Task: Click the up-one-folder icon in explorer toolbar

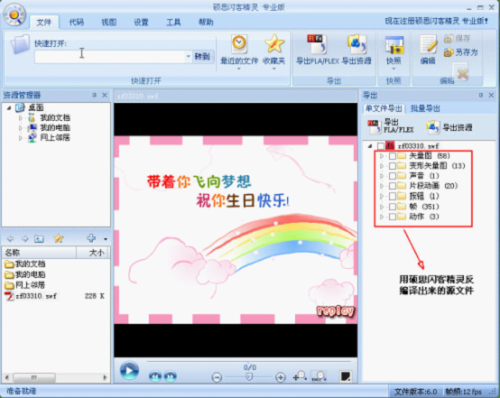Action: click(x=39, y=239)
